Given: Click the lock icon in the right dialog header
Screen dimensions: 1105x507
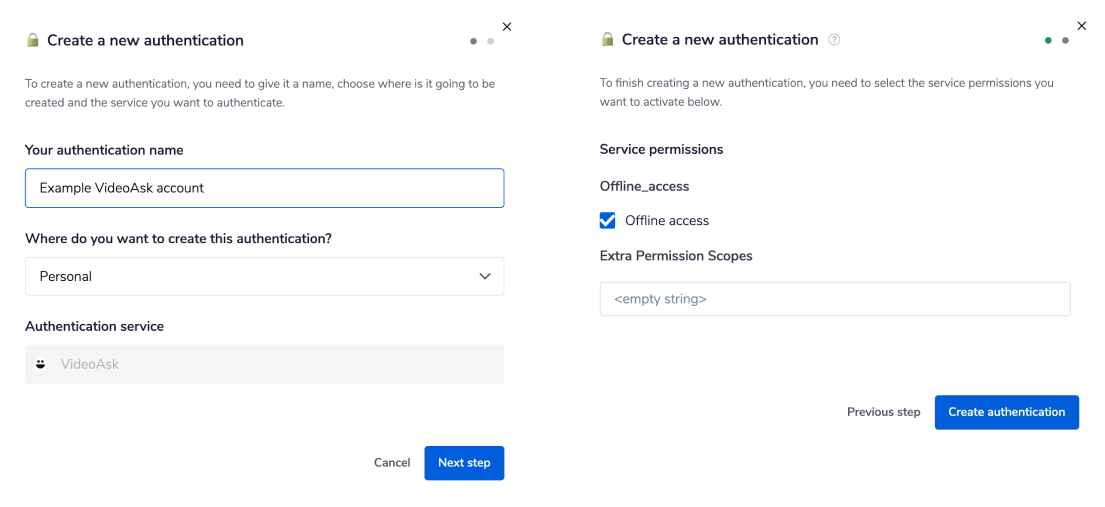Looking at the screenshot, I should point(607,40).
